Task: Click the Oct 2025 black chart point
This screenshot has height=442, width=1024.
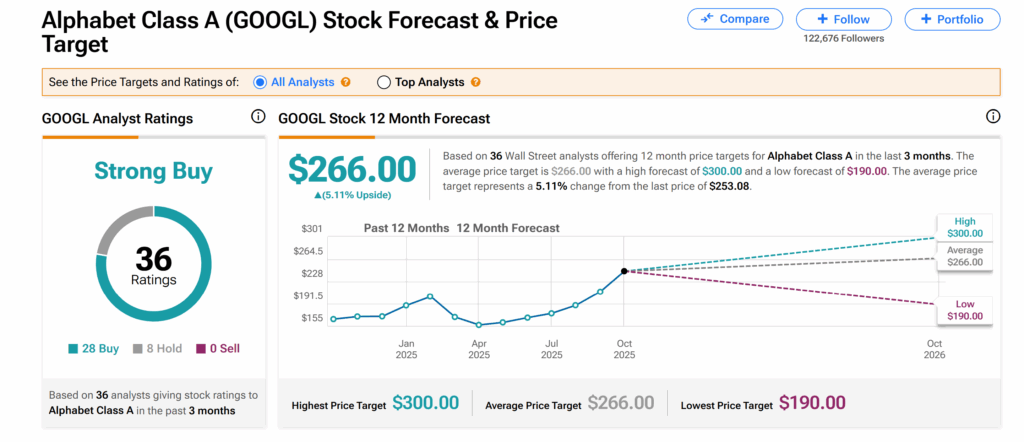Action: [x=624, y=271]
